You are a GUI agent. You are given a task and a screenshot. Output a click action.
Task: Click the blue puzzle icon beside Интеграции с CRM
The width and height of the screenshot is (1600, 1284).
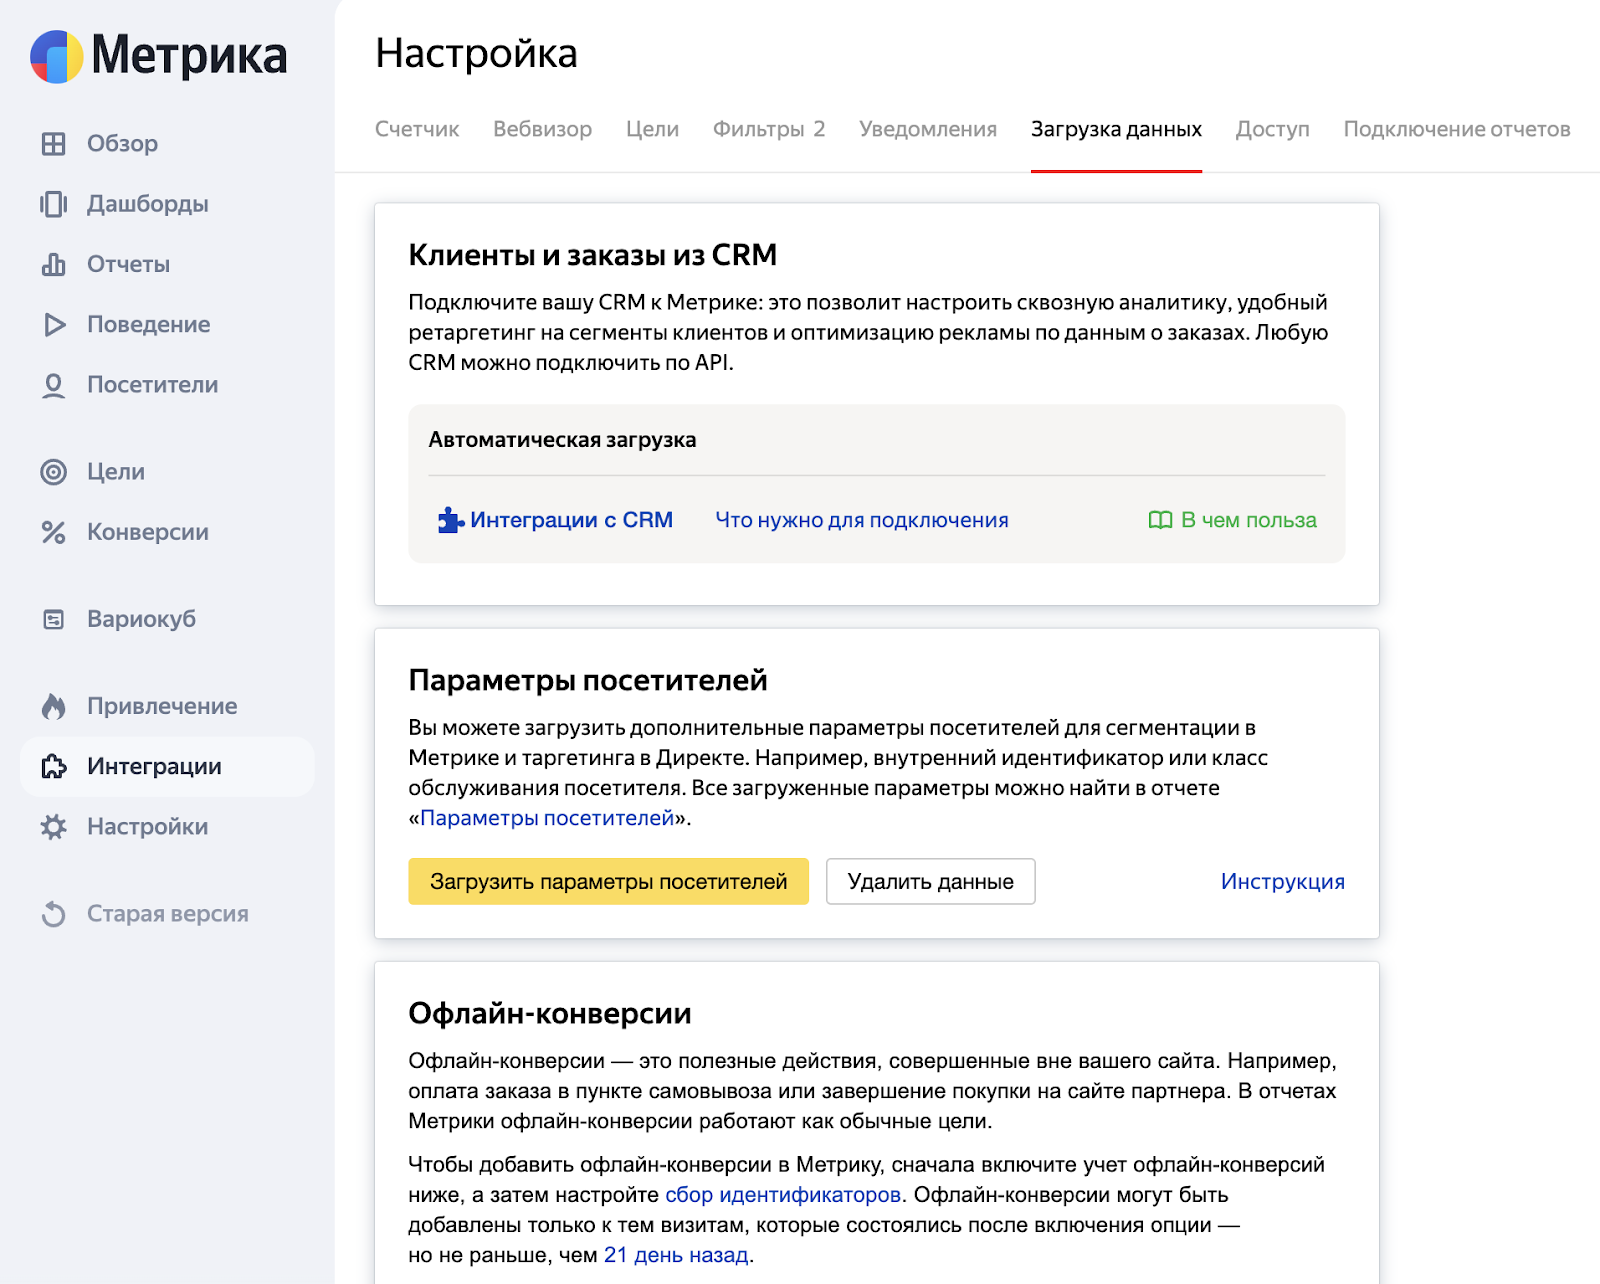click(450, 520)
